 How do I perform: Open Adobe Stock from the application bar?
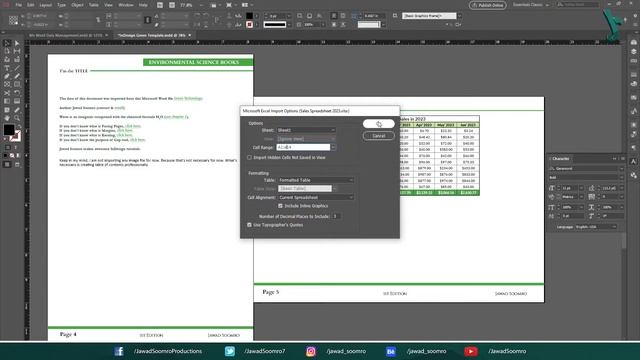coord(172,5)
